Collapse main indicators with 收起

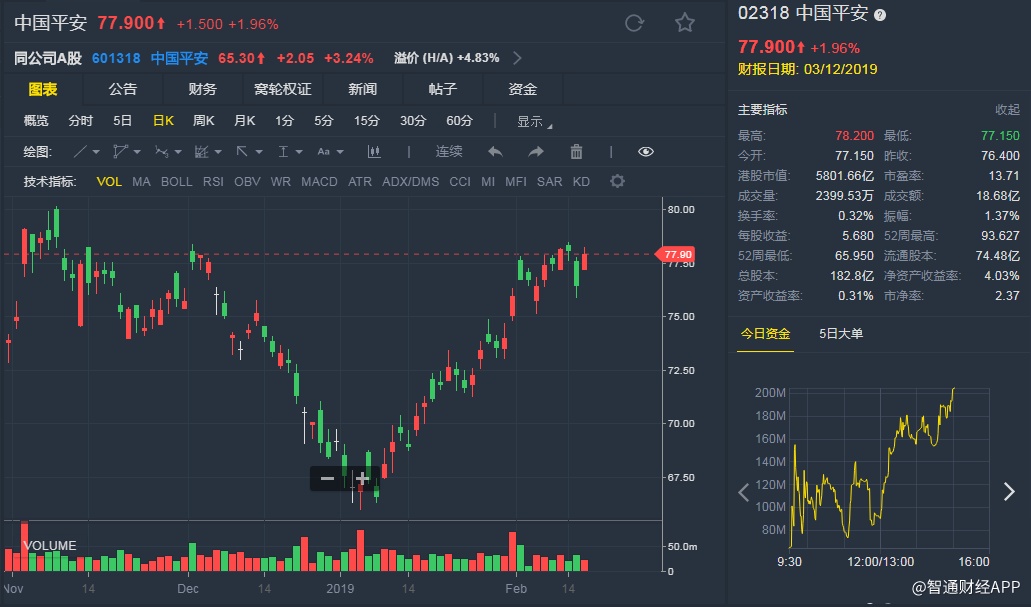(1007, 110)
